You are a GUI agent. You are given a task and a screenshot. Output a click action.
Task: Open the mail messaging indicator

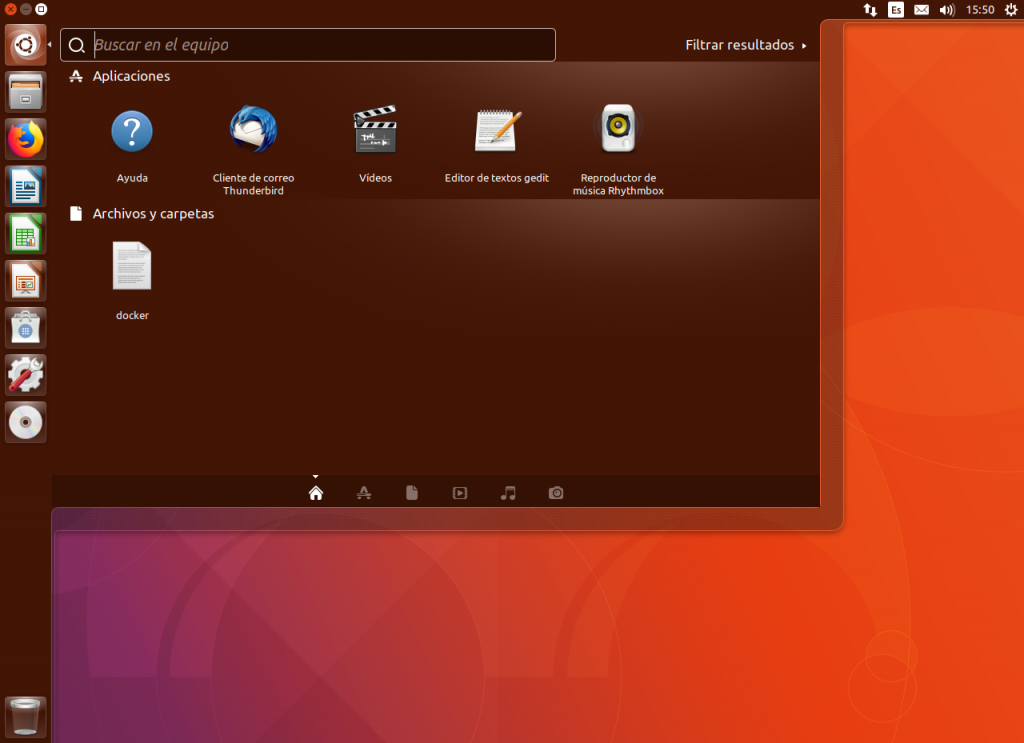click(x=921, y=10)
